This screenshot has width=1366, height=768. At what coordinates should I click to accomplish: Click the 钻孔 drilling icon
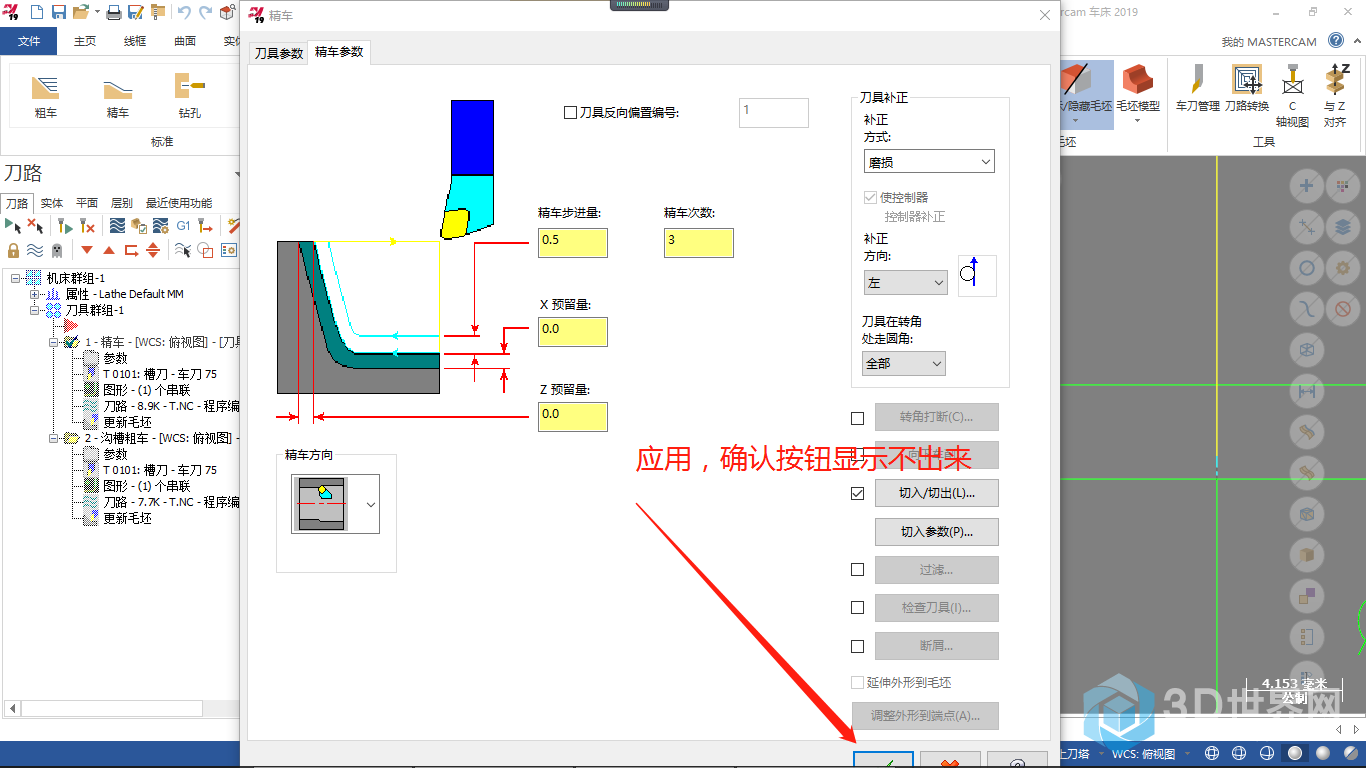point(189,87)
